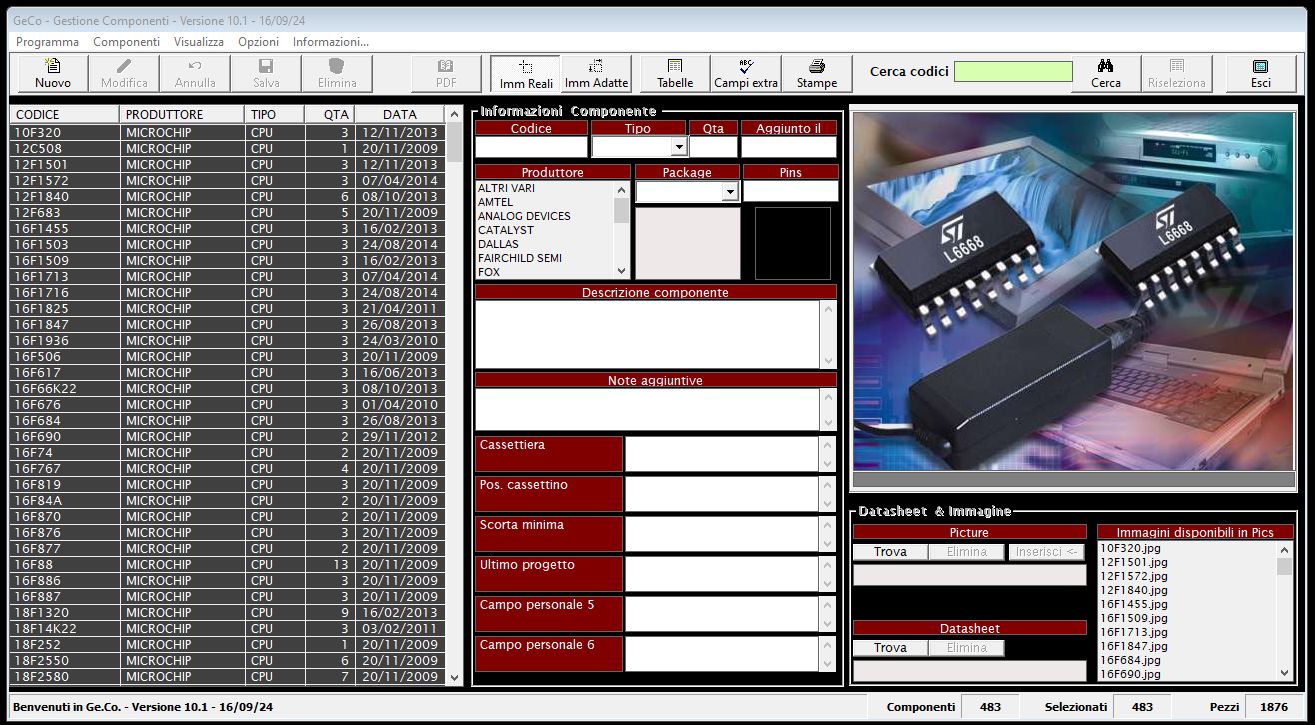This screenshot has width=1315, height=725.
Task: Open the Tabelle tool
Action: tap(675, 73)
